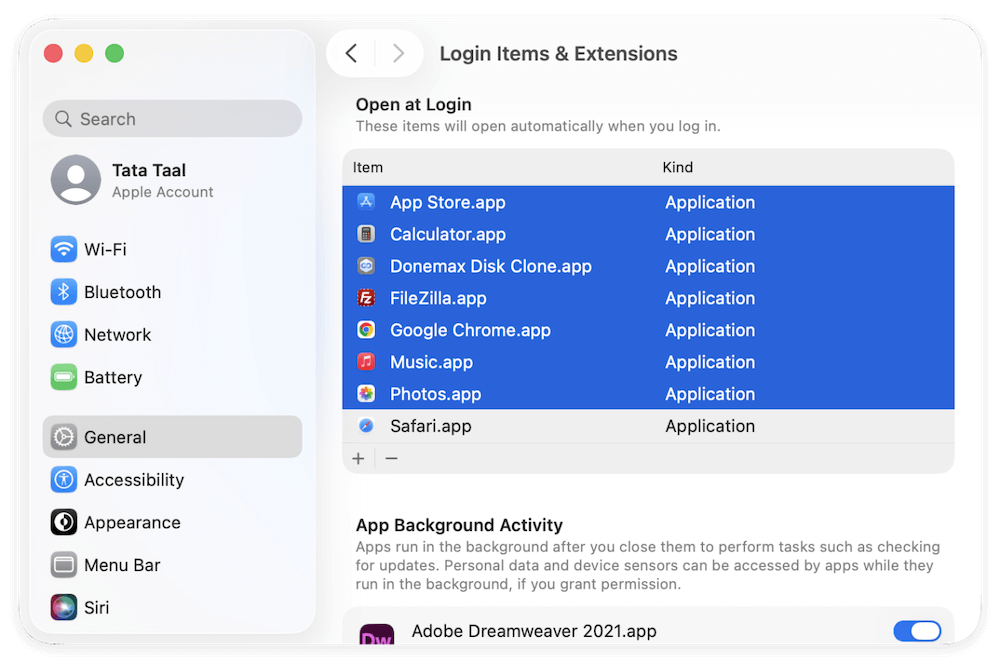Disable background activity for Adobe Dreamweaver 2021
Viewport: 1000px width, 663px height.
(917, 631)
